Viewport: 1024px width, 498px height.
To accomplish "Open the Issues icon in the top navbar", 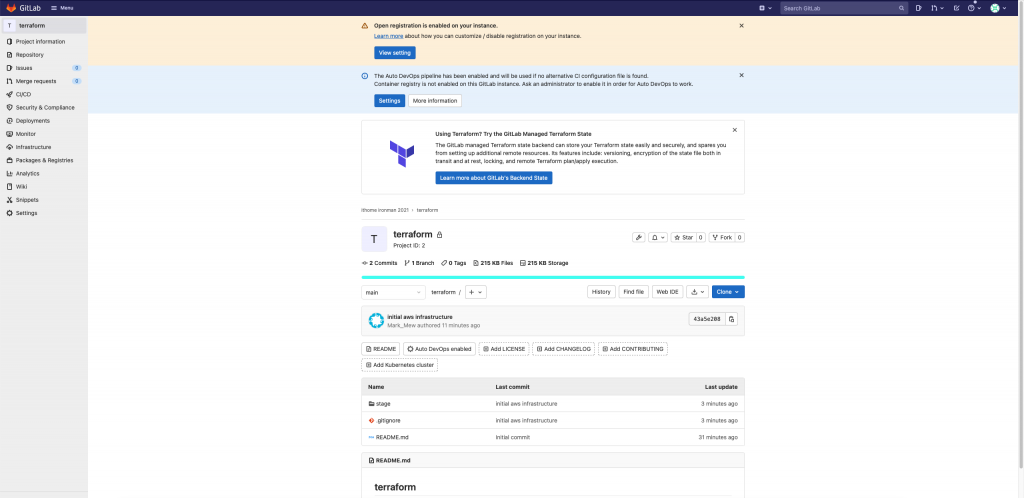I will click(x=918, y=8).
